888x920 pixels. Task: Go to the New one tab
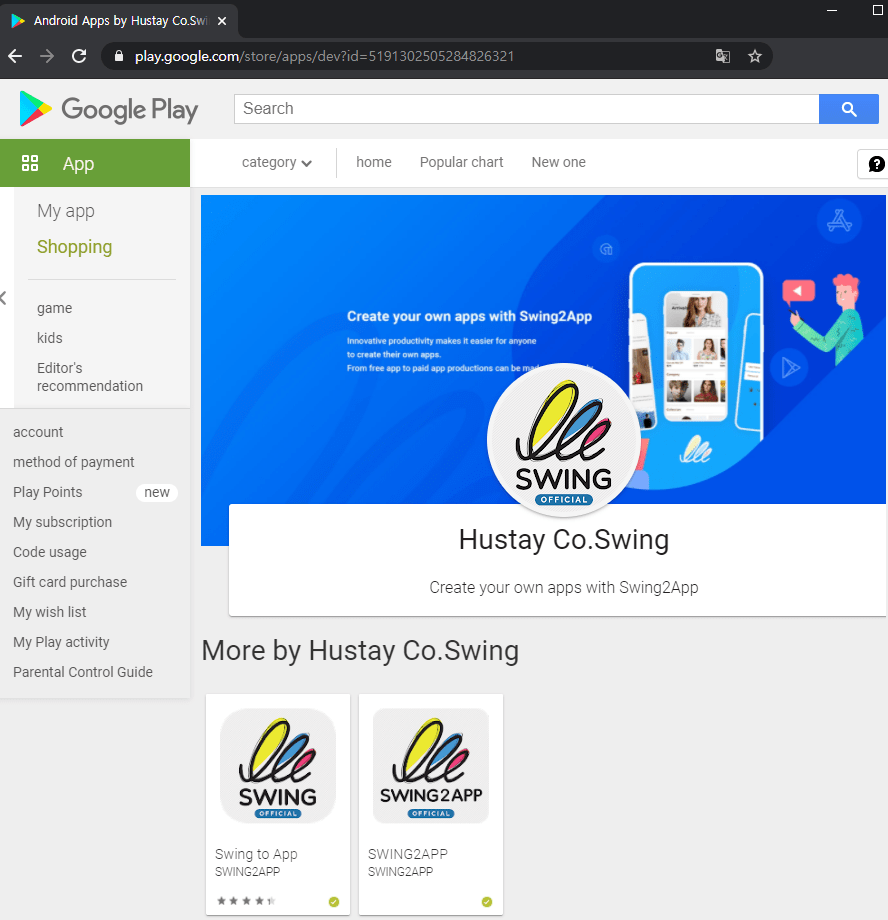[x=558, y=163]
